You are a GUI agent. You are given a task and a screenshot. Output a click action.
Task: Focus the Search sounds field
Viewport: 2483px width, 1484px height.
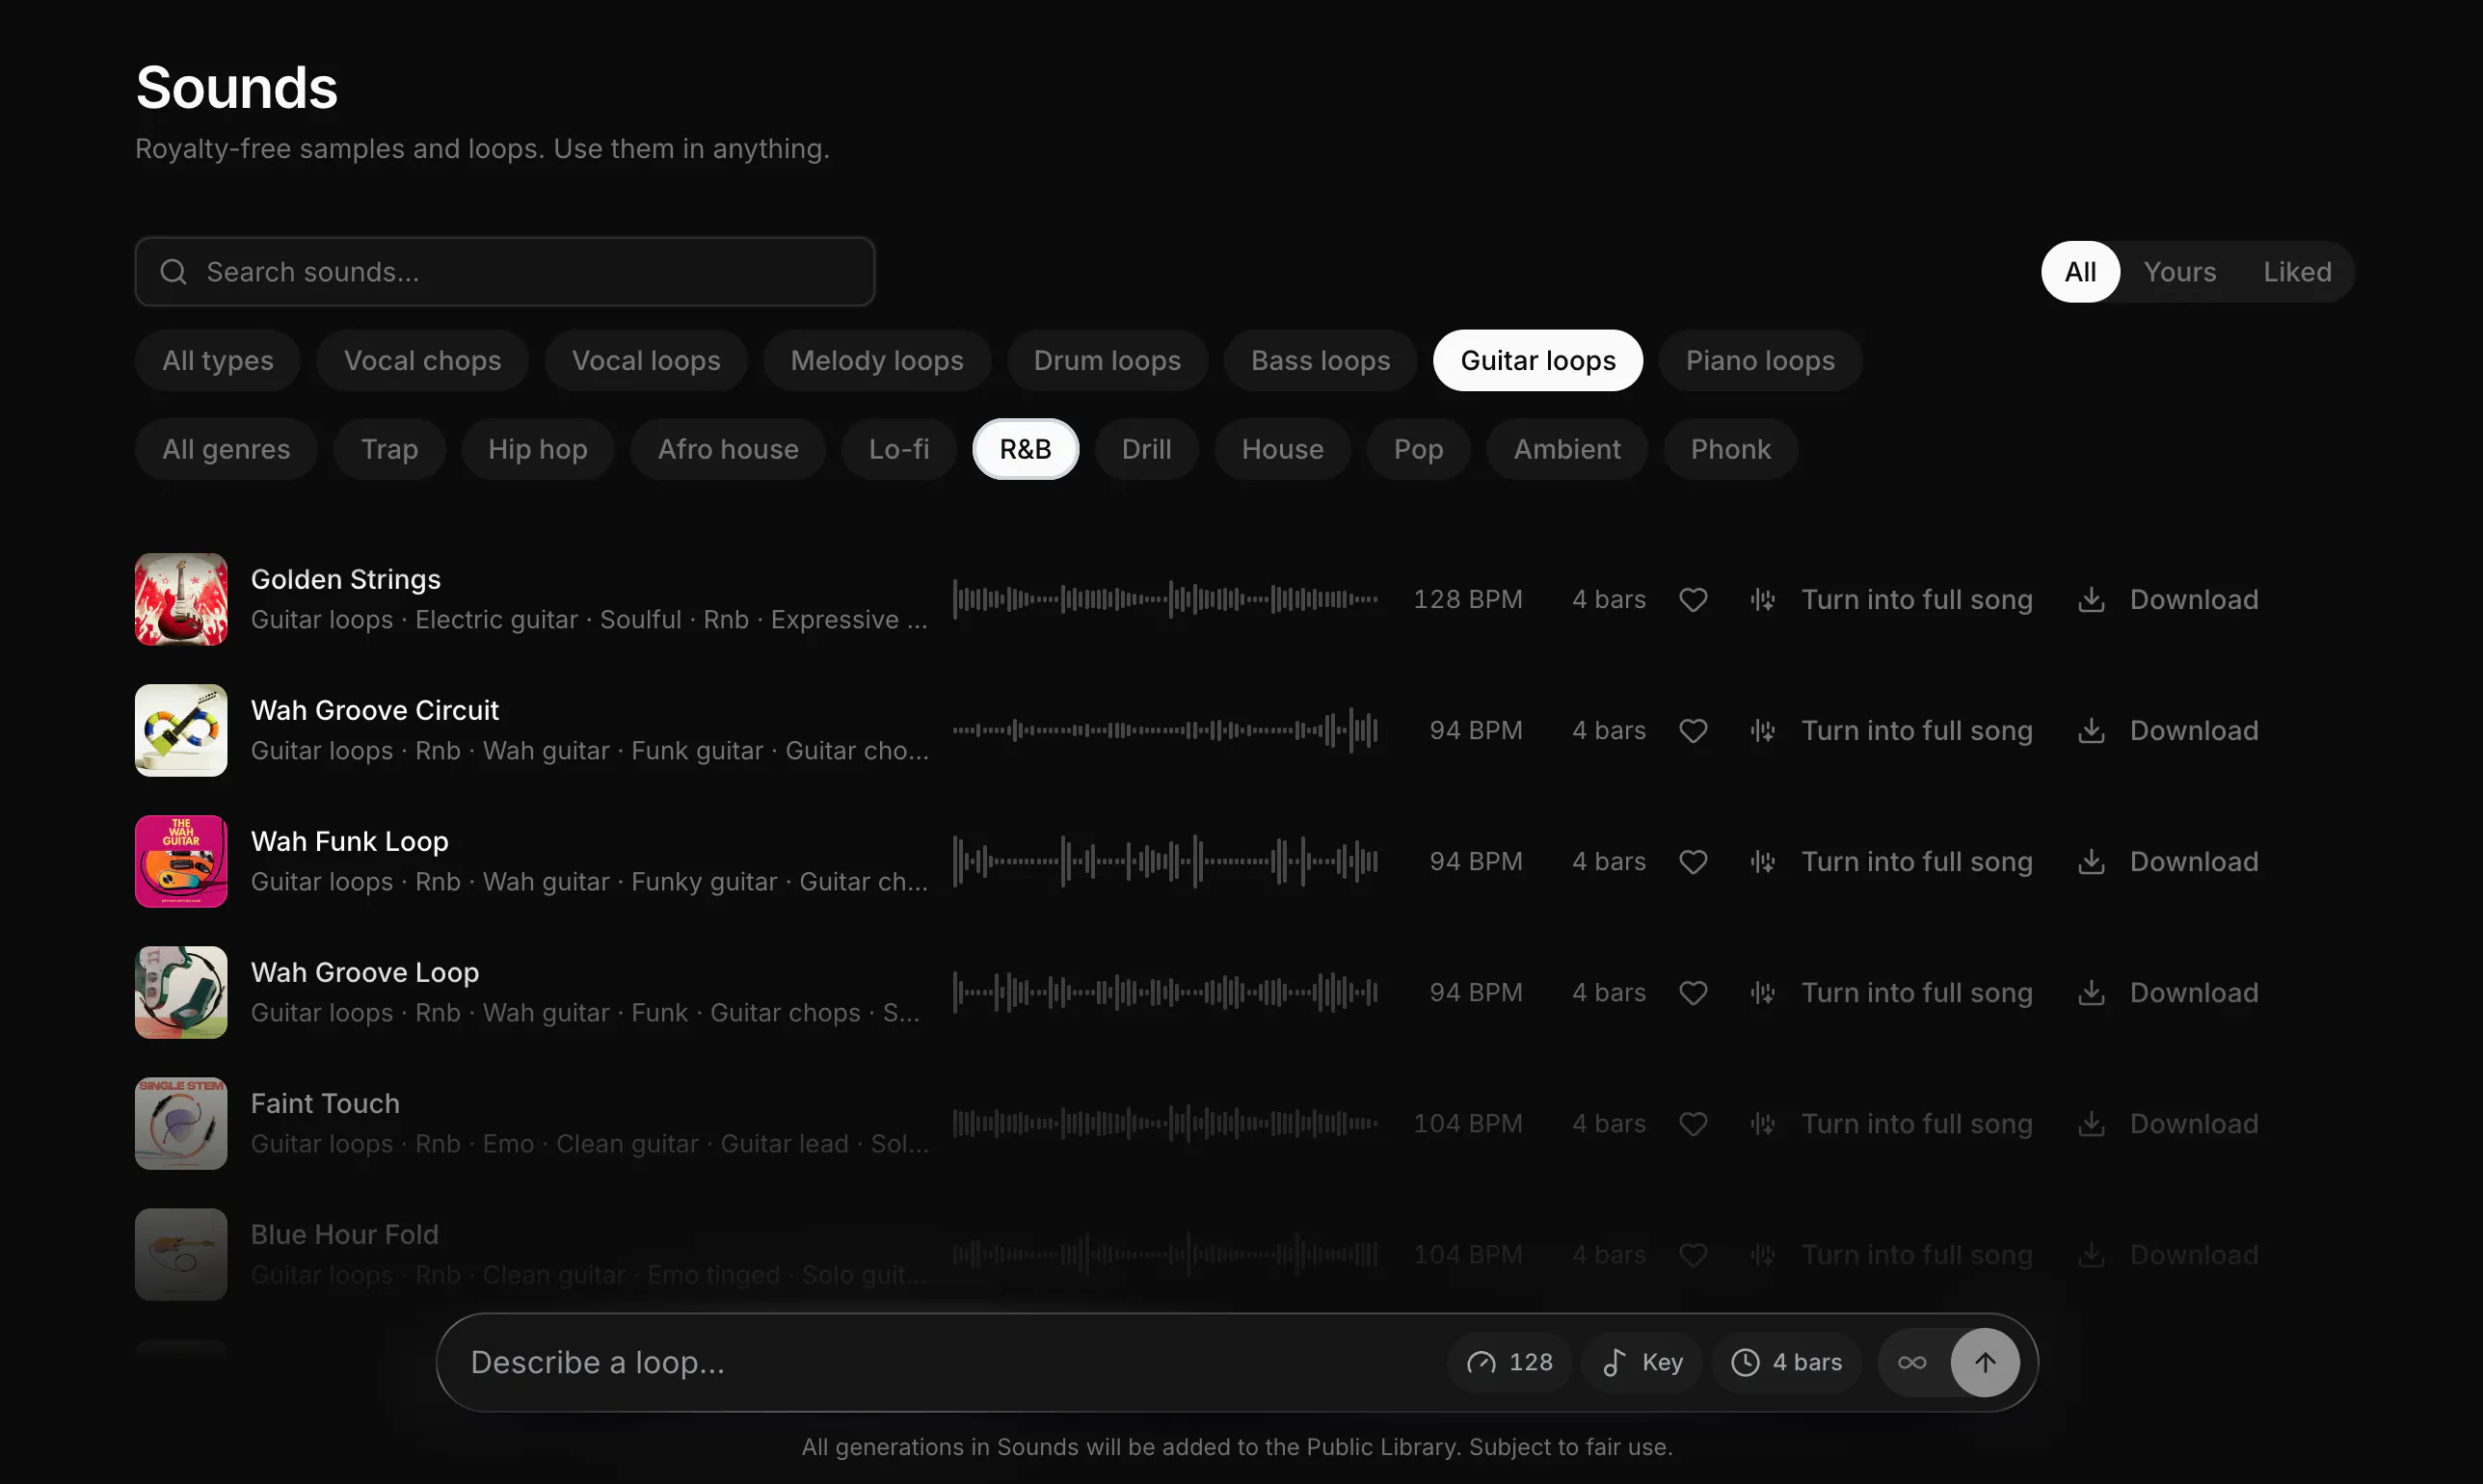[505, 272]
